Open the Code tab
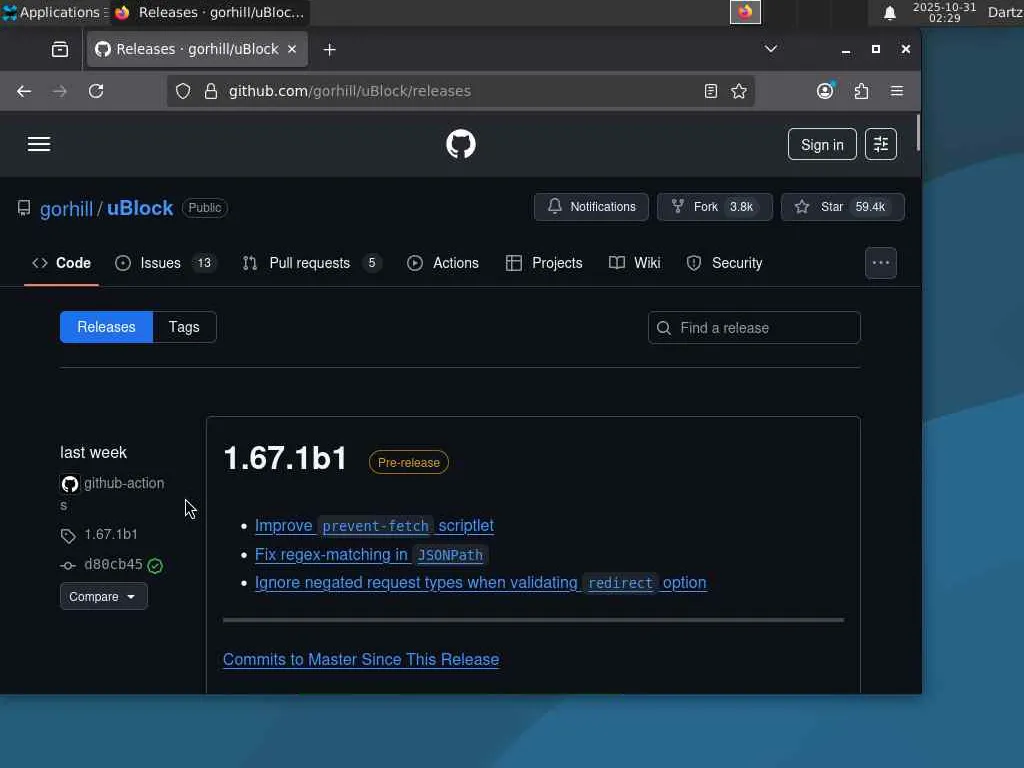This screenshot has height=768, width=1024. 61,263
